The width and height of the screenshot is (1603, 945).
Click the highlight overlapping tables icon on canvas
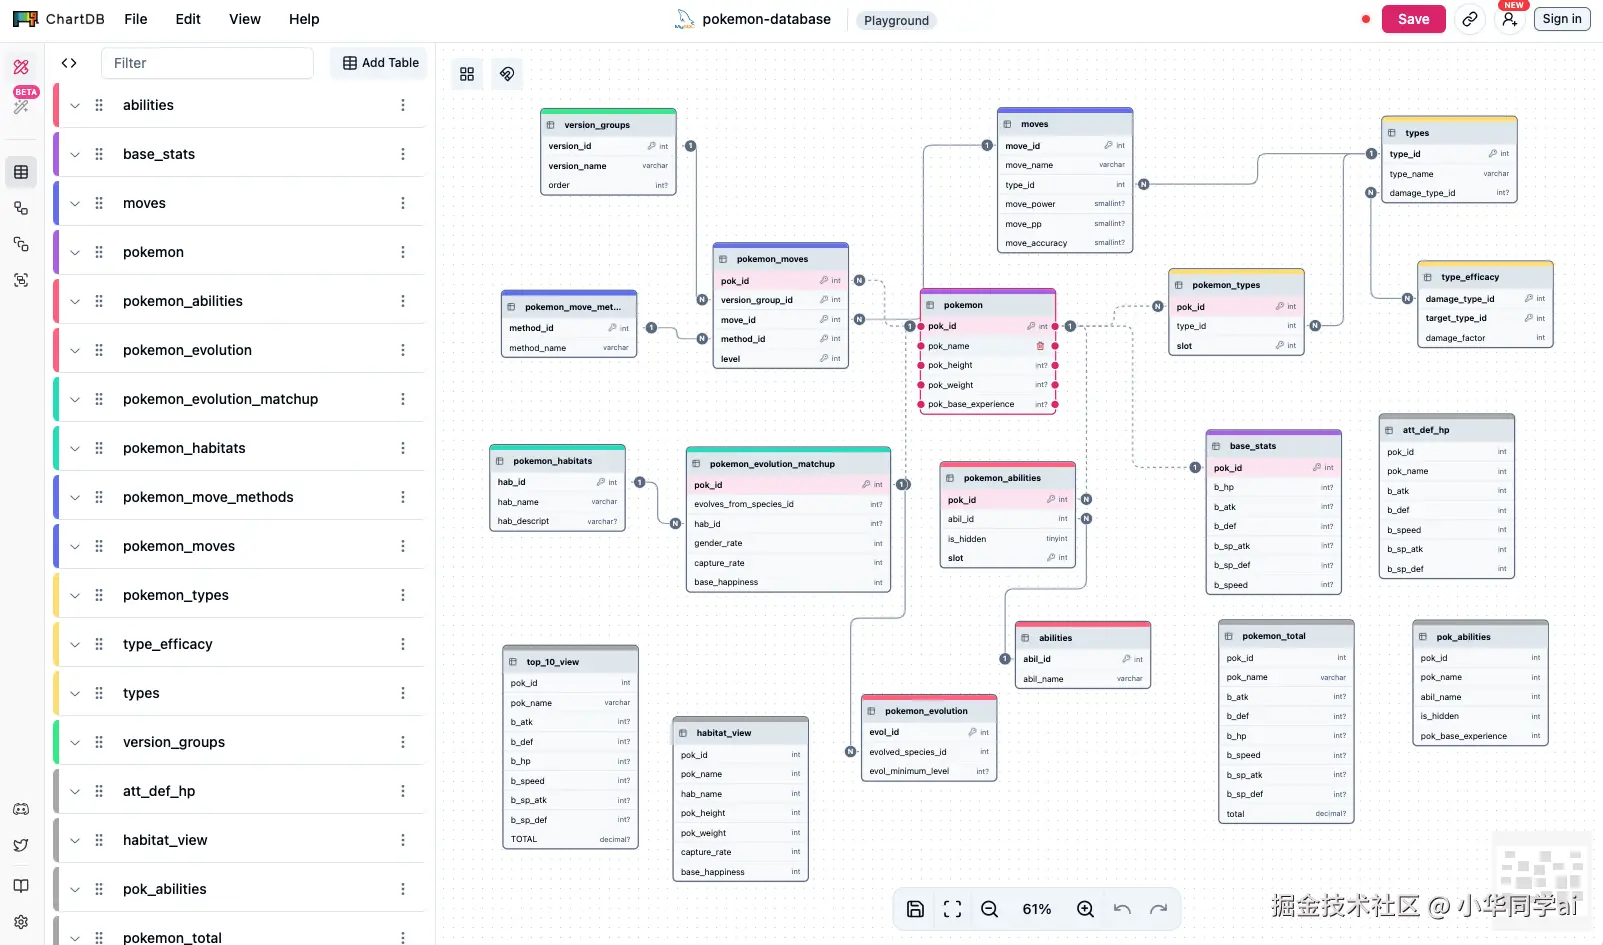(x=508, y=74)
